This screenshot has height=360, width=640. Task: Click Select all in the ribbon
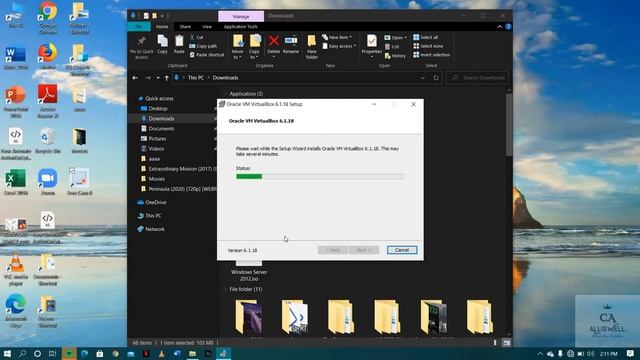pyautogui.click(x=426, y=37)
